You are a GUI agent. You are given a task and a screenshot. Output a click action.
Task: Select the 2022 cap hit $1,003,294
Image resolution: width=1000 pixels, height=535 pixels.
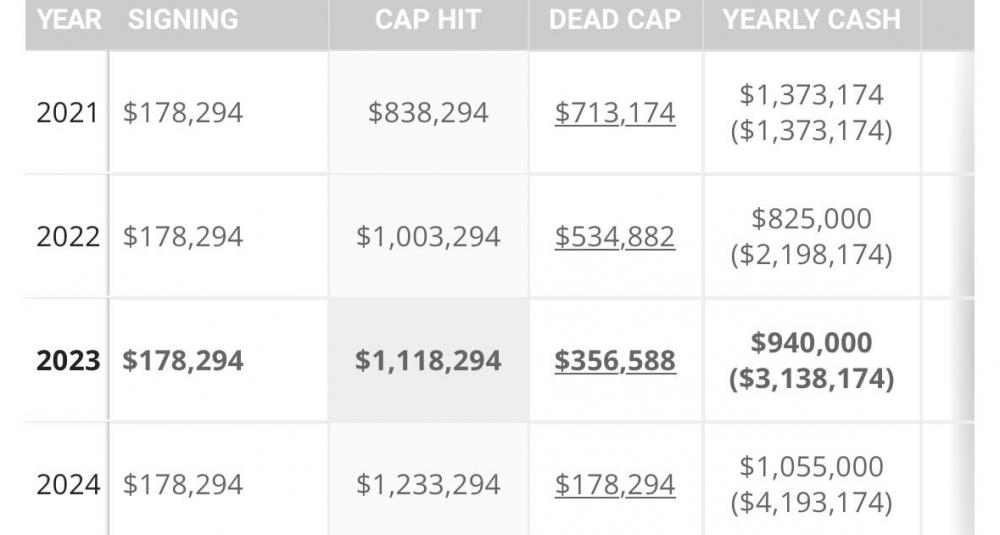(x=428, y=237)
